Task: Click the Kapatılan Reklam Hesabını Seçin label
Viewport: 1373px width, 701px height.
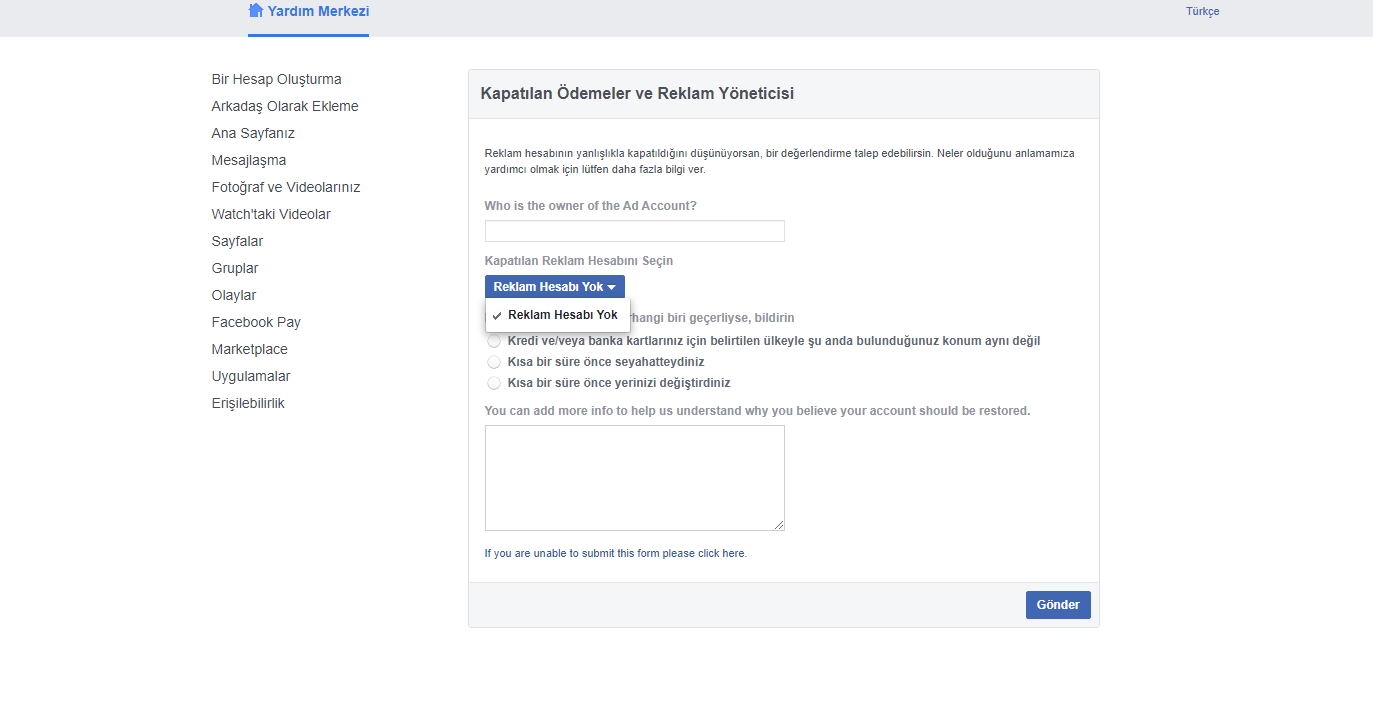Action: (x=579, y=261)
